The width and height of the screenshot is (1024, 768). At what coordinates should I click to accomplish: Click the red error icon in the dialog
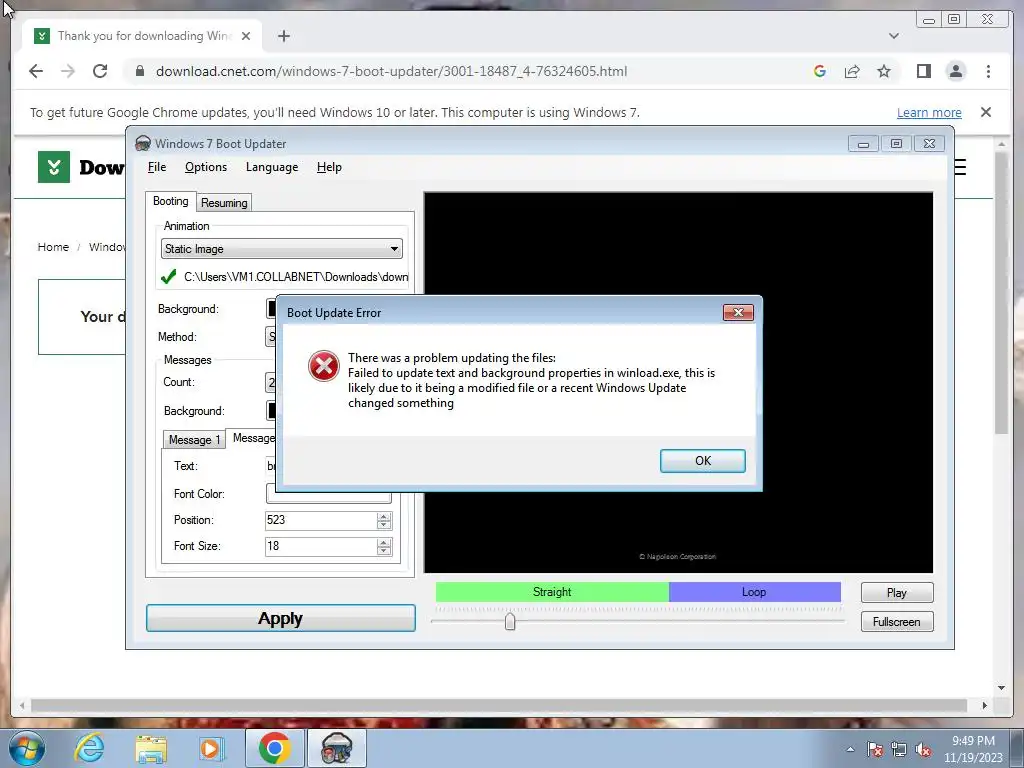click(324, 366)
